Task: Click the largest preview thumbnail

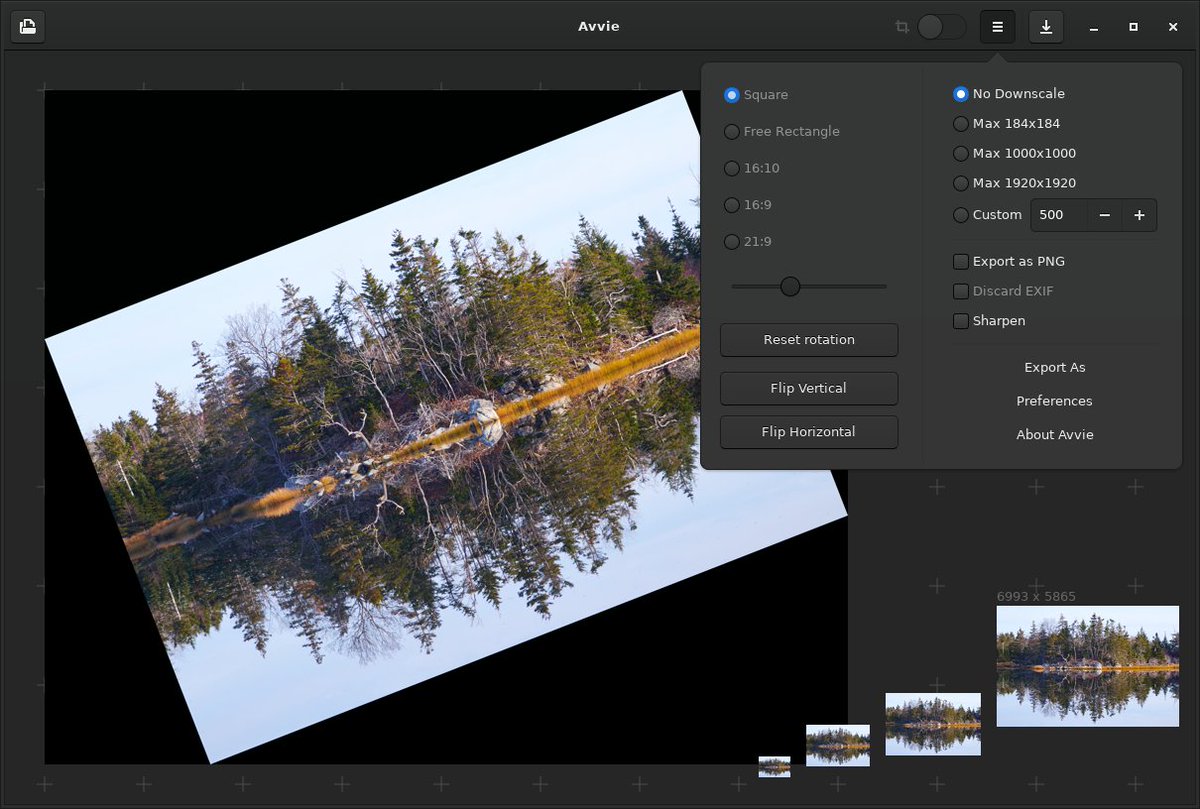Action: [1088, 666]
